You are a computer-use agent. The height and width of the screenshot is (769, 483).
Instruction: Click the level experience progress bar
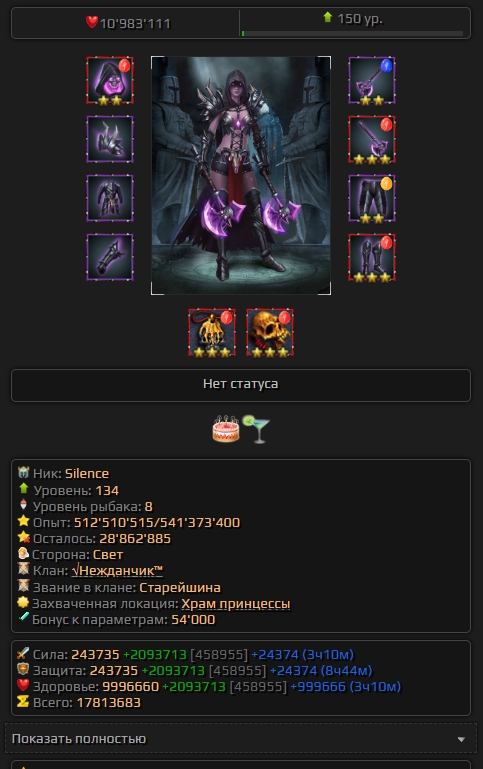353,33
